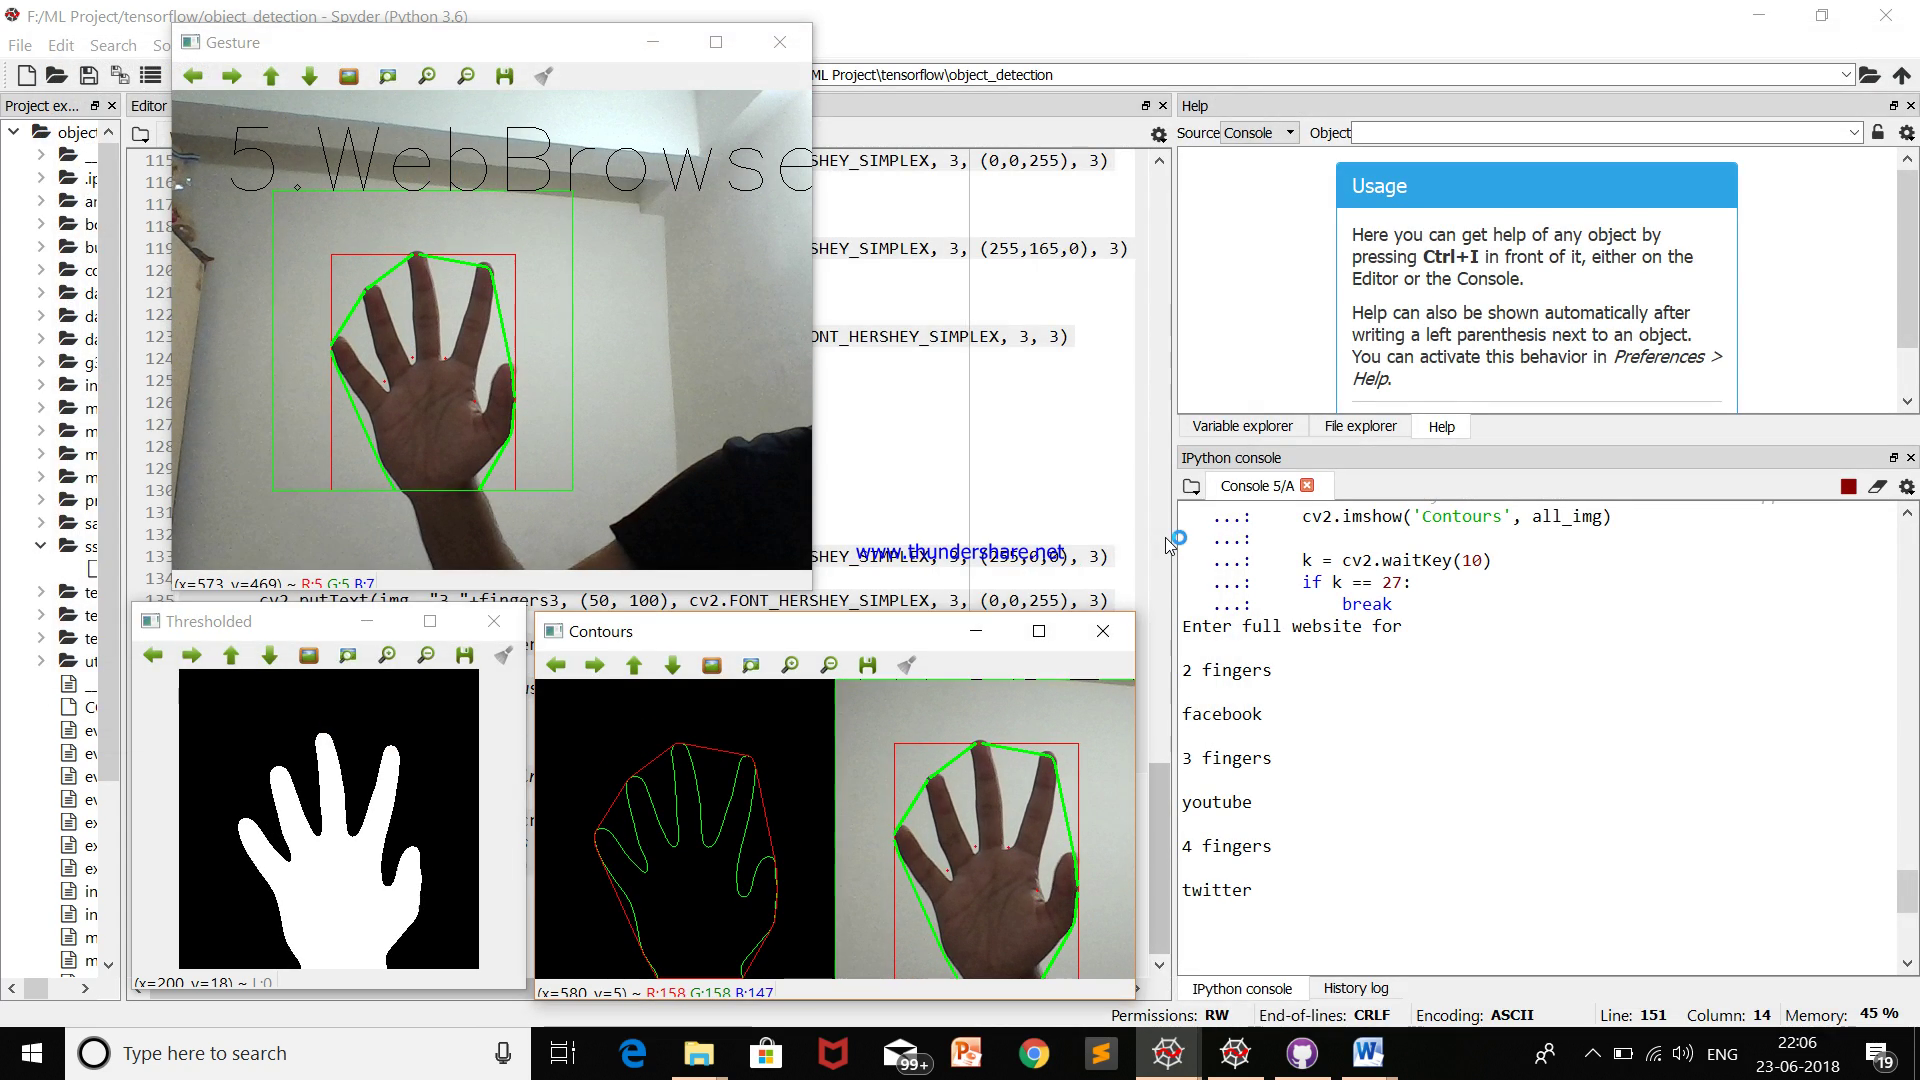Click left arrow in Thresholded window toolbar
Viewport: 1920px width, 1080px height.
pos(153,655)
